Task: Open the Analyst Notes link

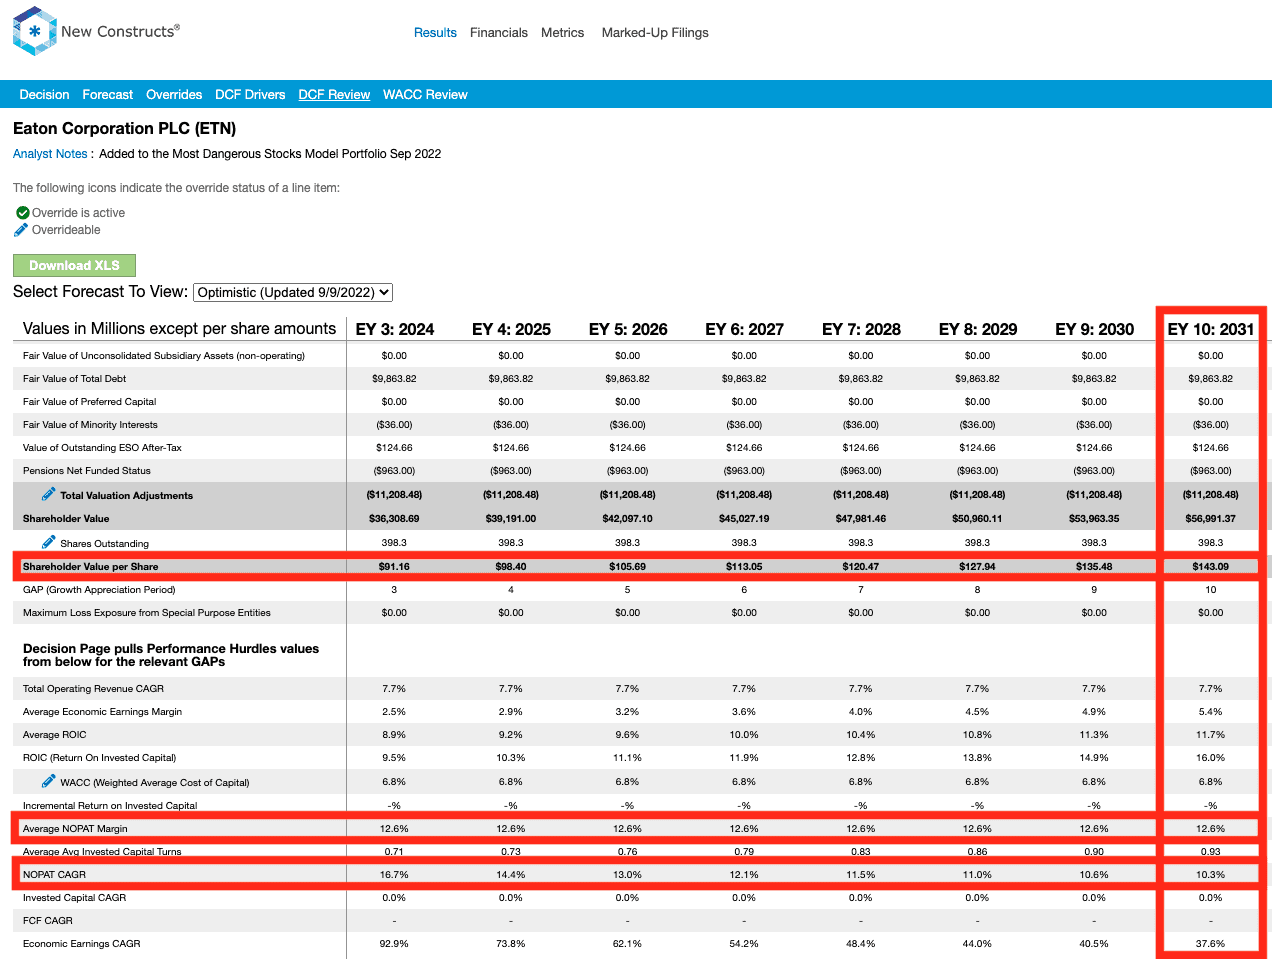Action: [50, 154]
